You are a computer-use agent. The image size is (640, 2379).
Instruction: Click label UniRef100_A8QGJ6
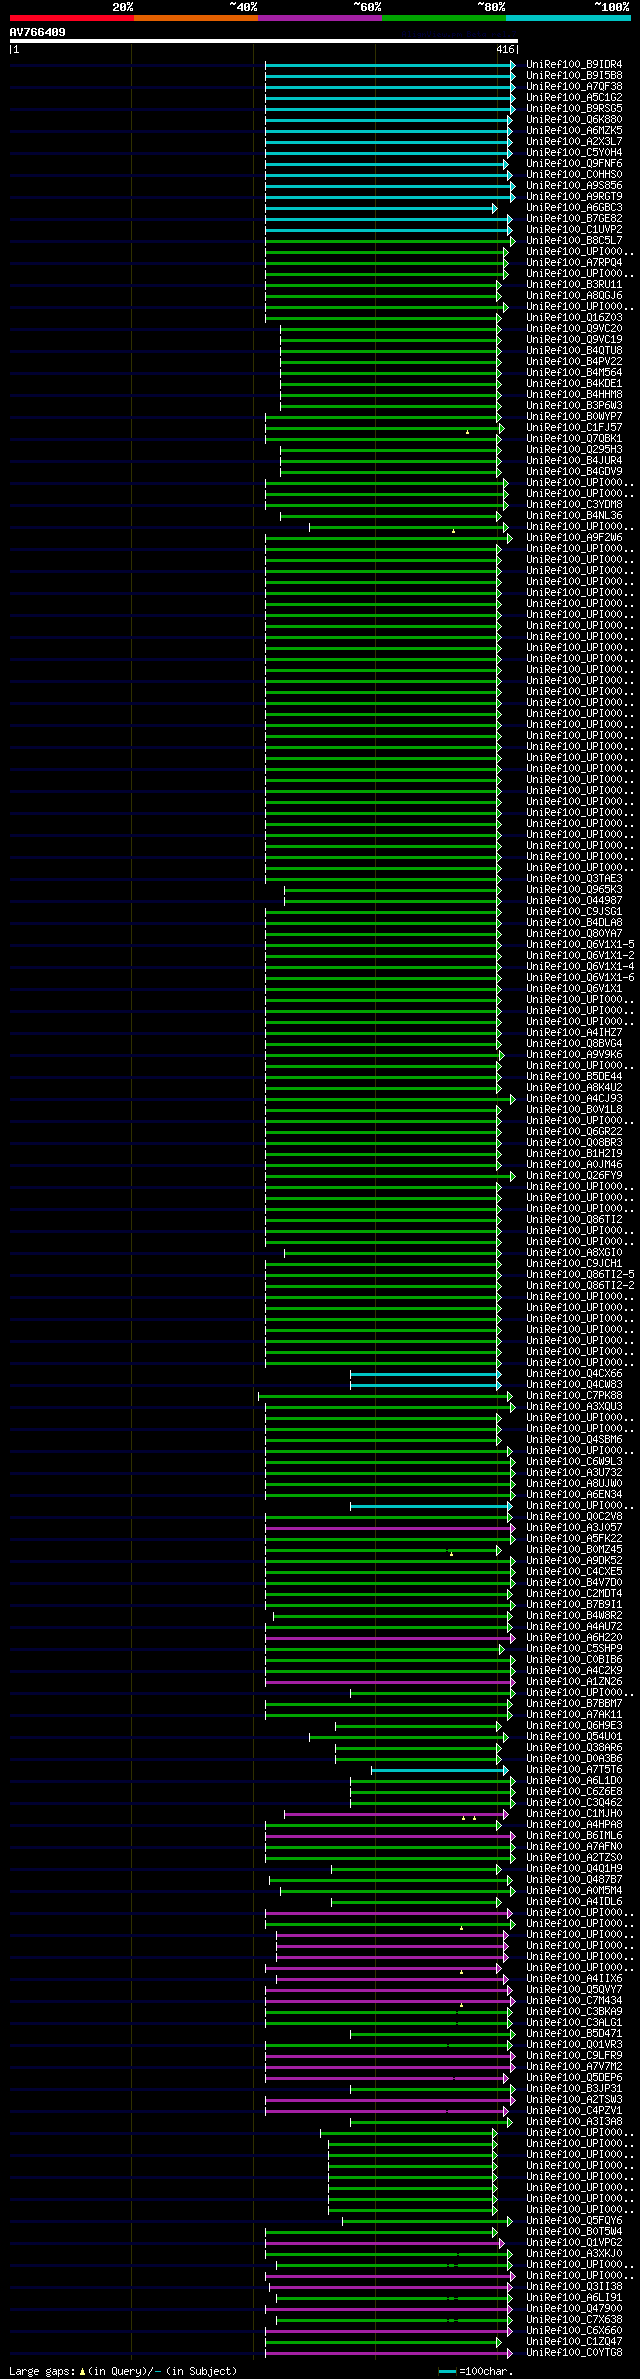point(574,296)
